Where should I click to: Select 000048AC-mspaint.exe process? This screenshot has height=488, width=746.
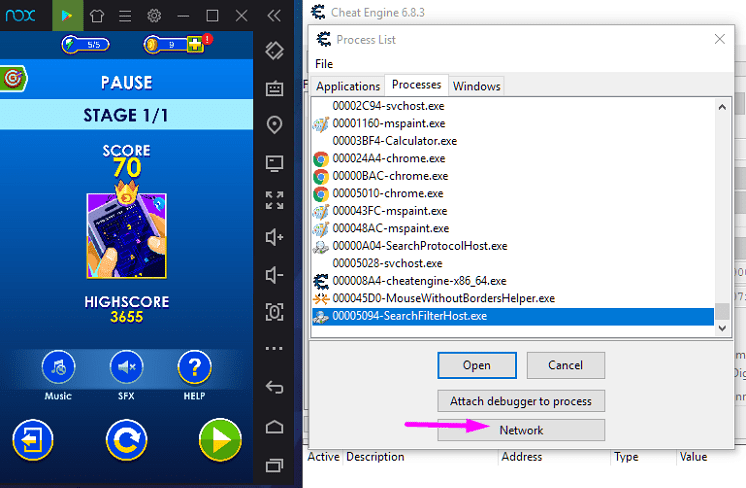coord(513,228)
